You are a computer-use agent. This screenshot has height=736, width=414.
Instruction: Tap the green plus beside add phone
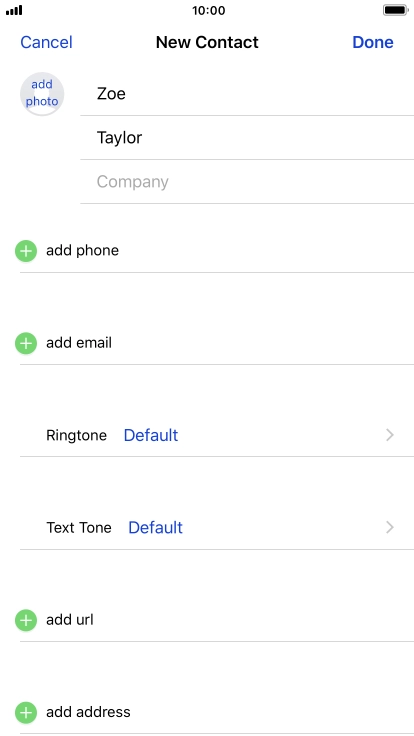point(26,251)
